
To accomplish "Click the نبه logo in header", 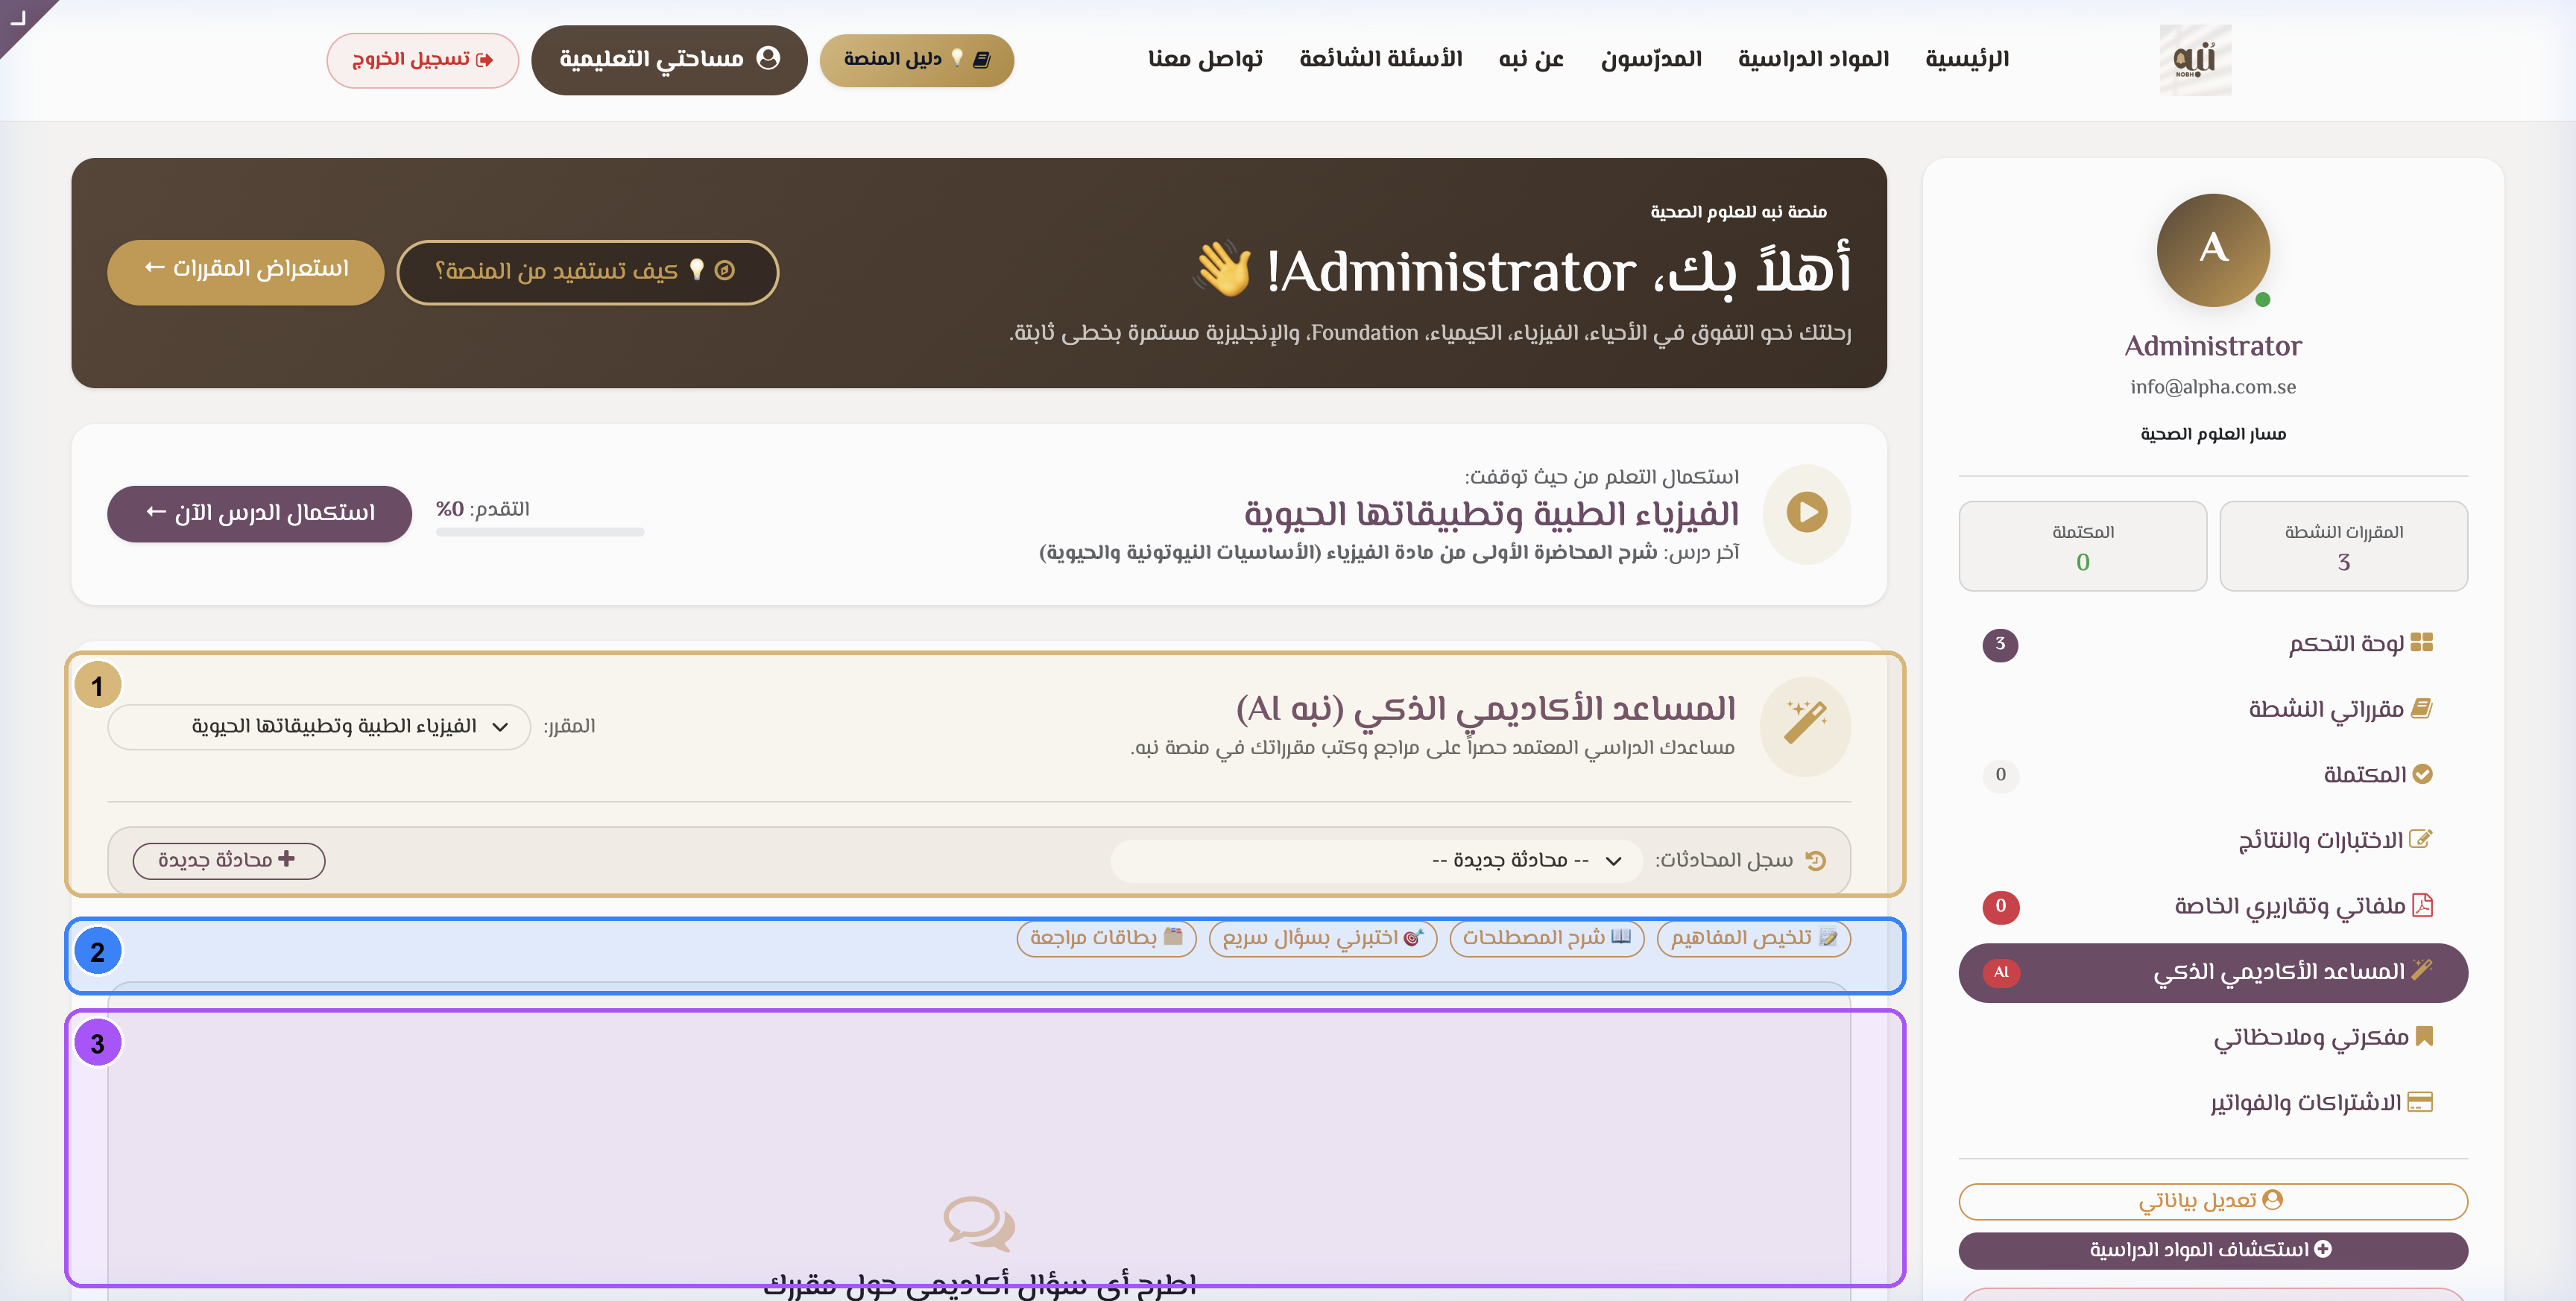I will pyautogui.click(x=2194, y=60).
